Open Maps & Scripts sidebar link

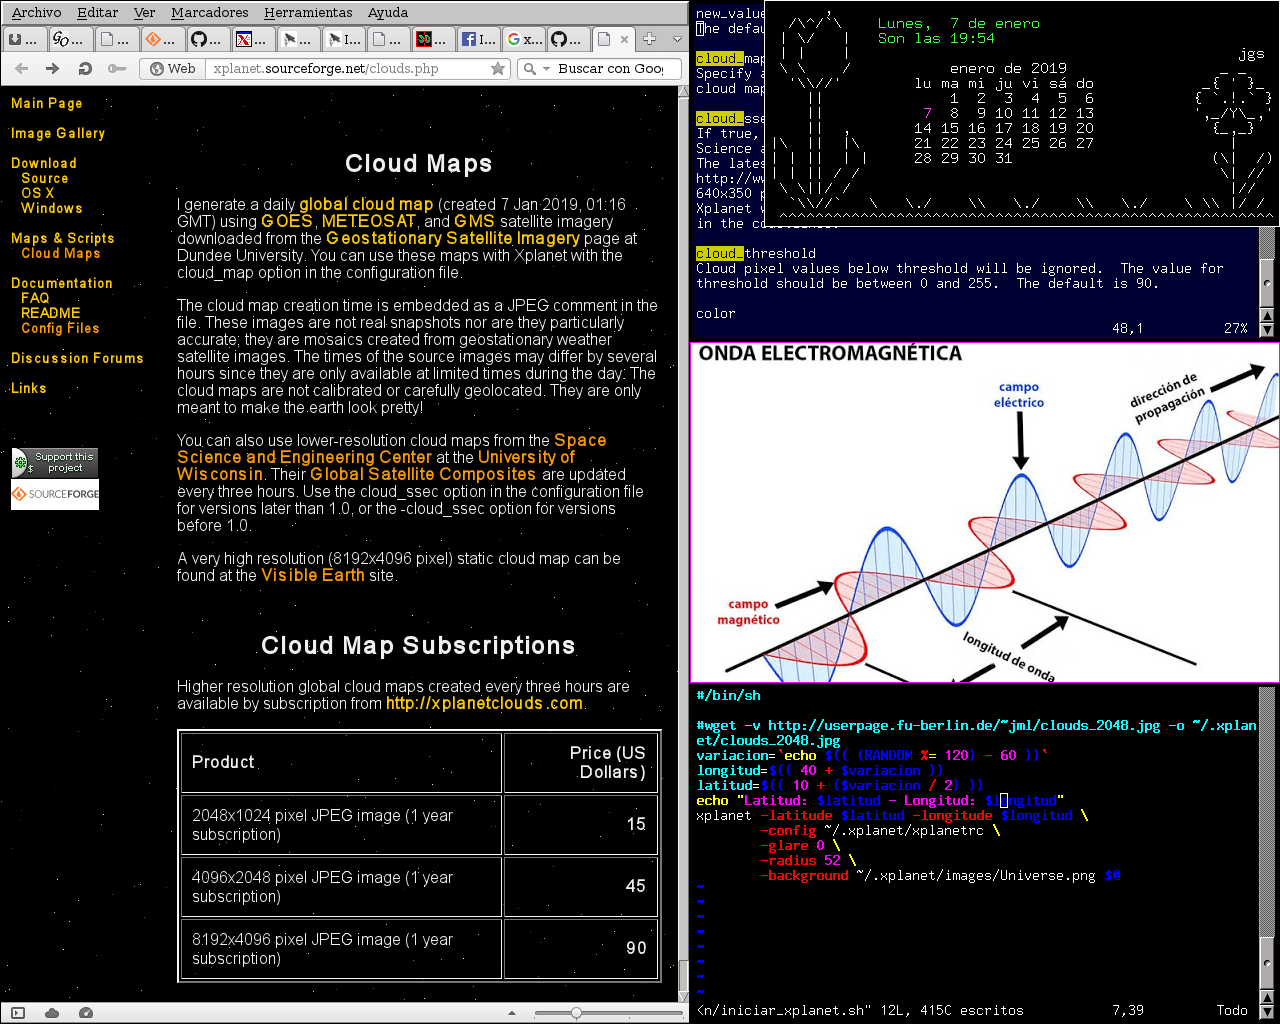pyautogui.click(x=63, y=238)
